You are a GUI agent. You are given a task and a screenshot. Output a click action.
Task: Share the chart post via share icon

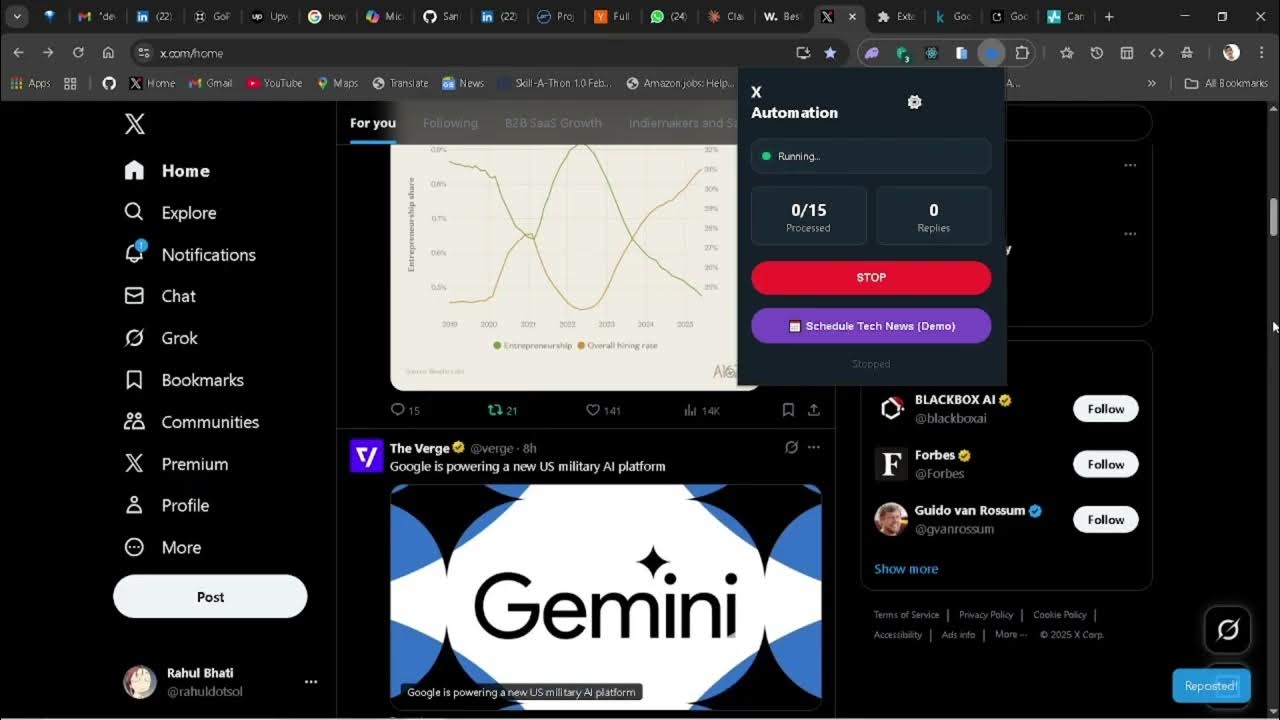pos(814,410)
